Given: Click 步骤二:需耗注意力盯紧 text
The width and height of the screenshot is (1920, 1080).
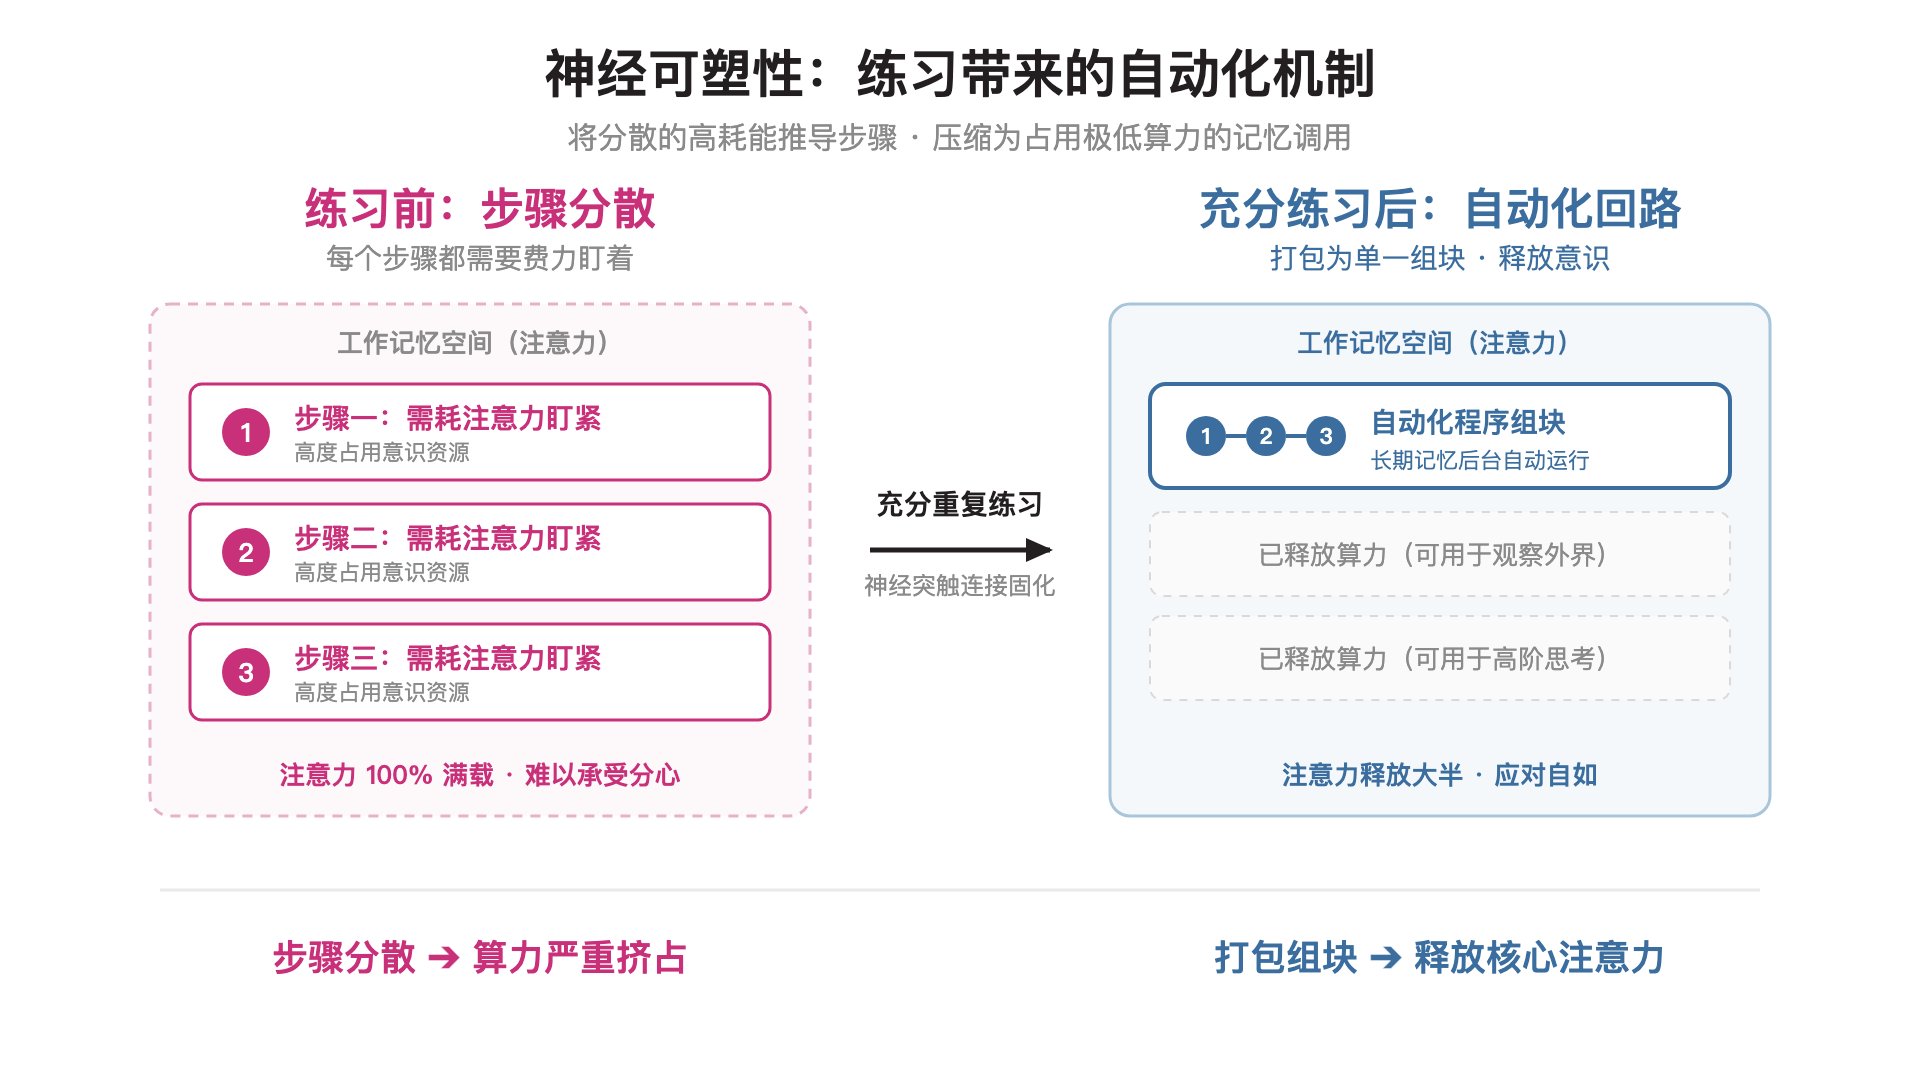Looking at the screenshot, I should click(x=448, y=538).
